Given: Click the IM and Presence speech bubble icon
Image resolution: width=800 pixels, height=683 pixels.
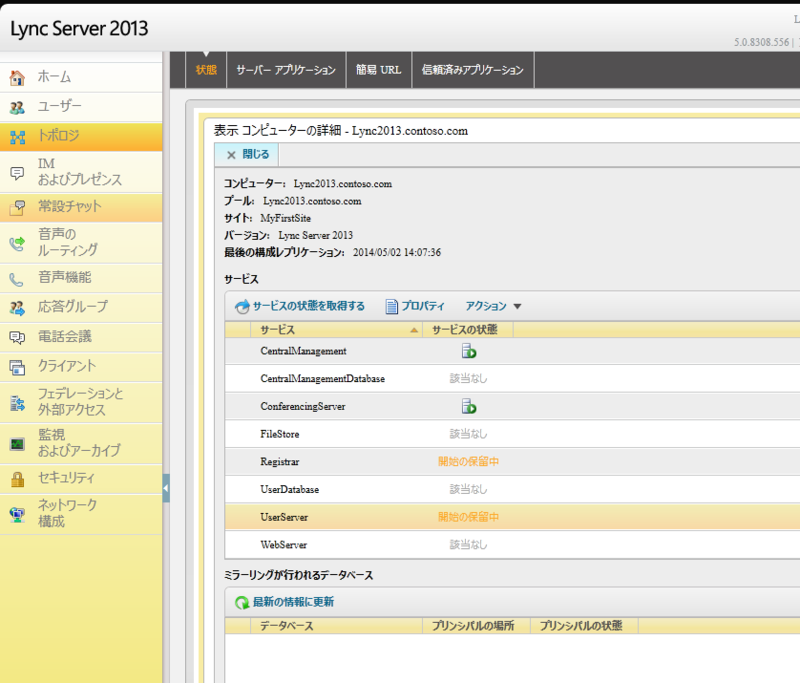Looking at the screenshot, I should pyautogui.click(x=17, y=173).
